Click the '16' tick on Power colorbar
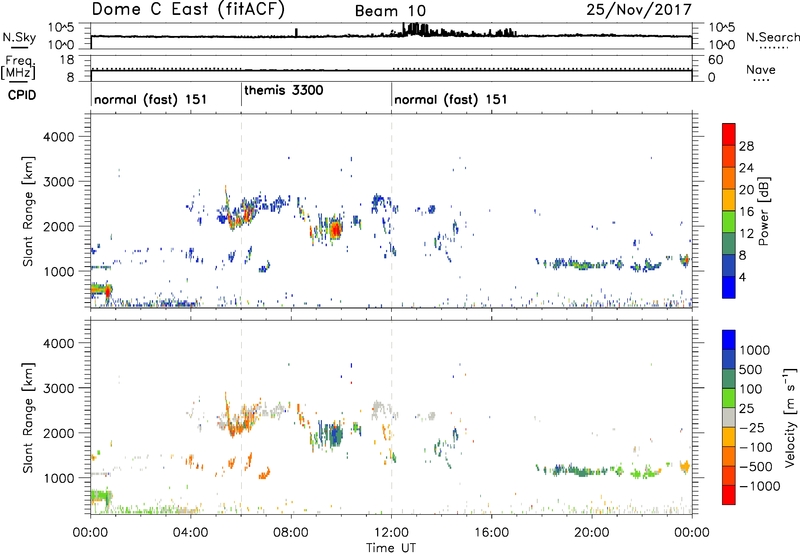800x554 pixels. (746, 212)
